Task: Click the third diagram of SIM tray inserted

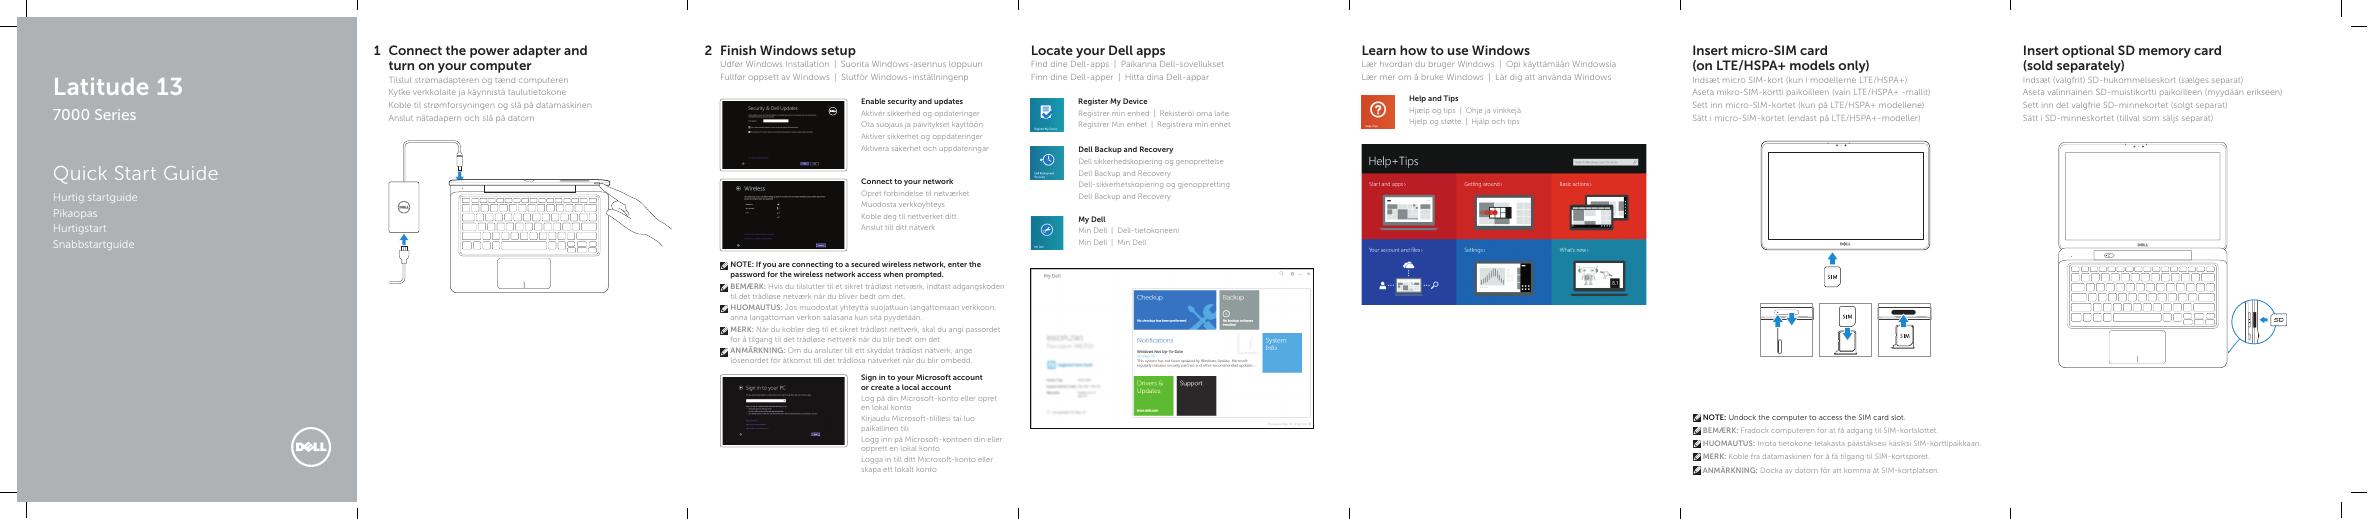Action: [1904, 331]
